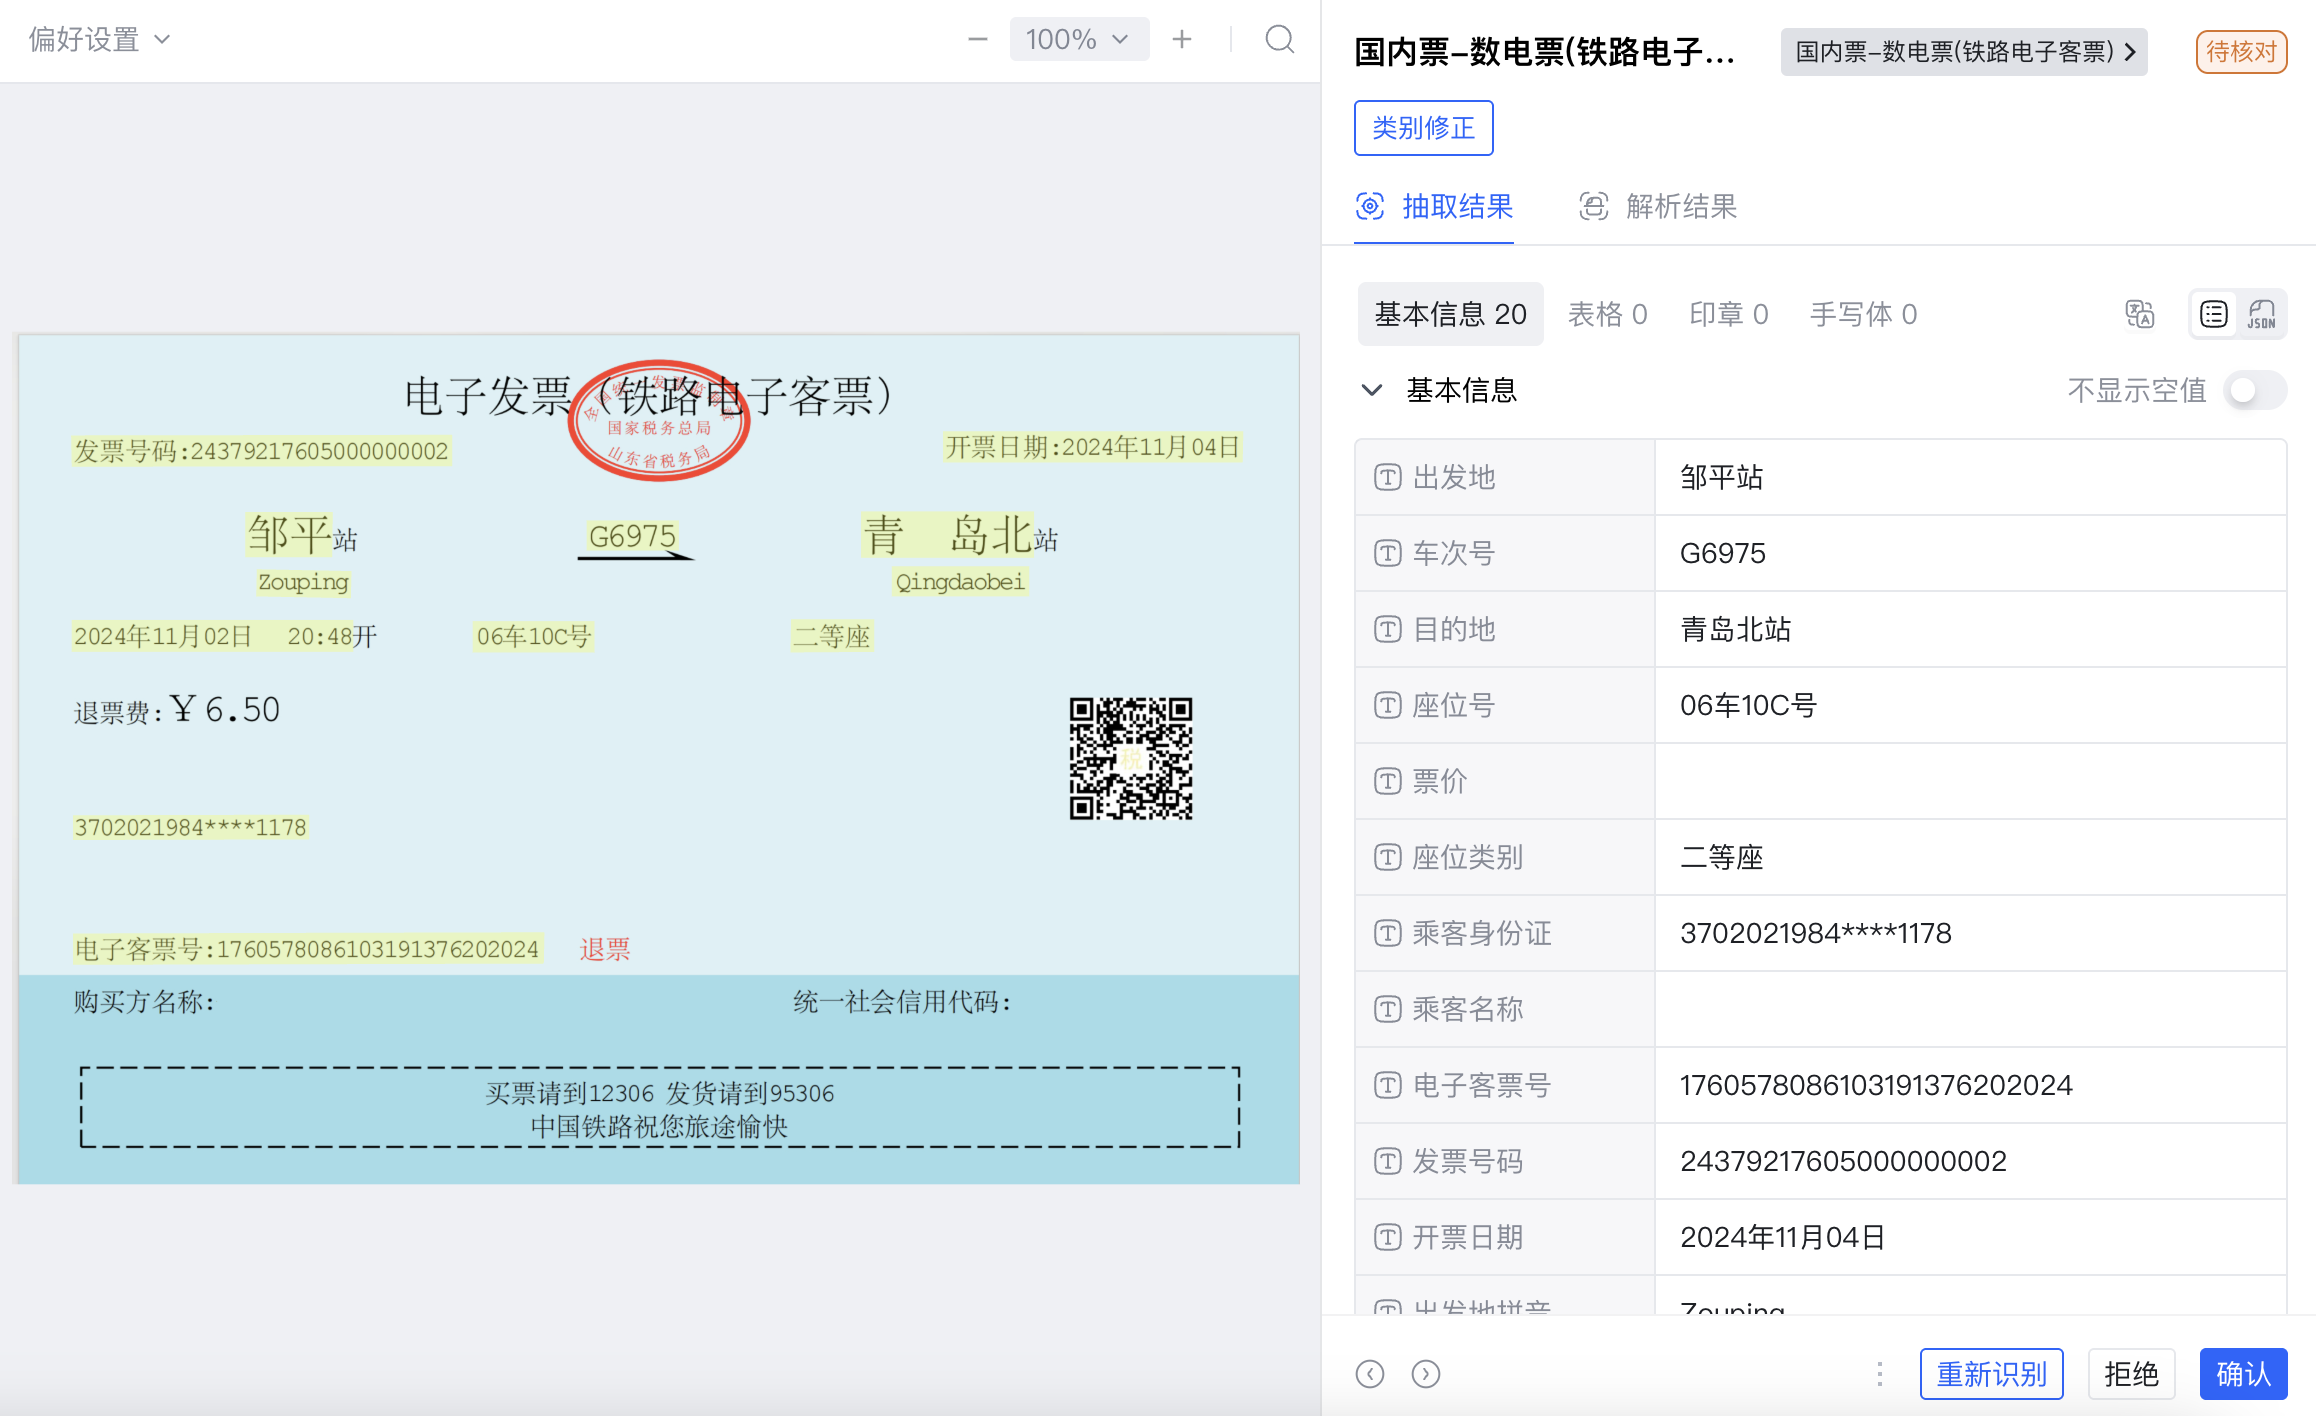Collapse the 基本信息 section

click(x=1372, y=390)
